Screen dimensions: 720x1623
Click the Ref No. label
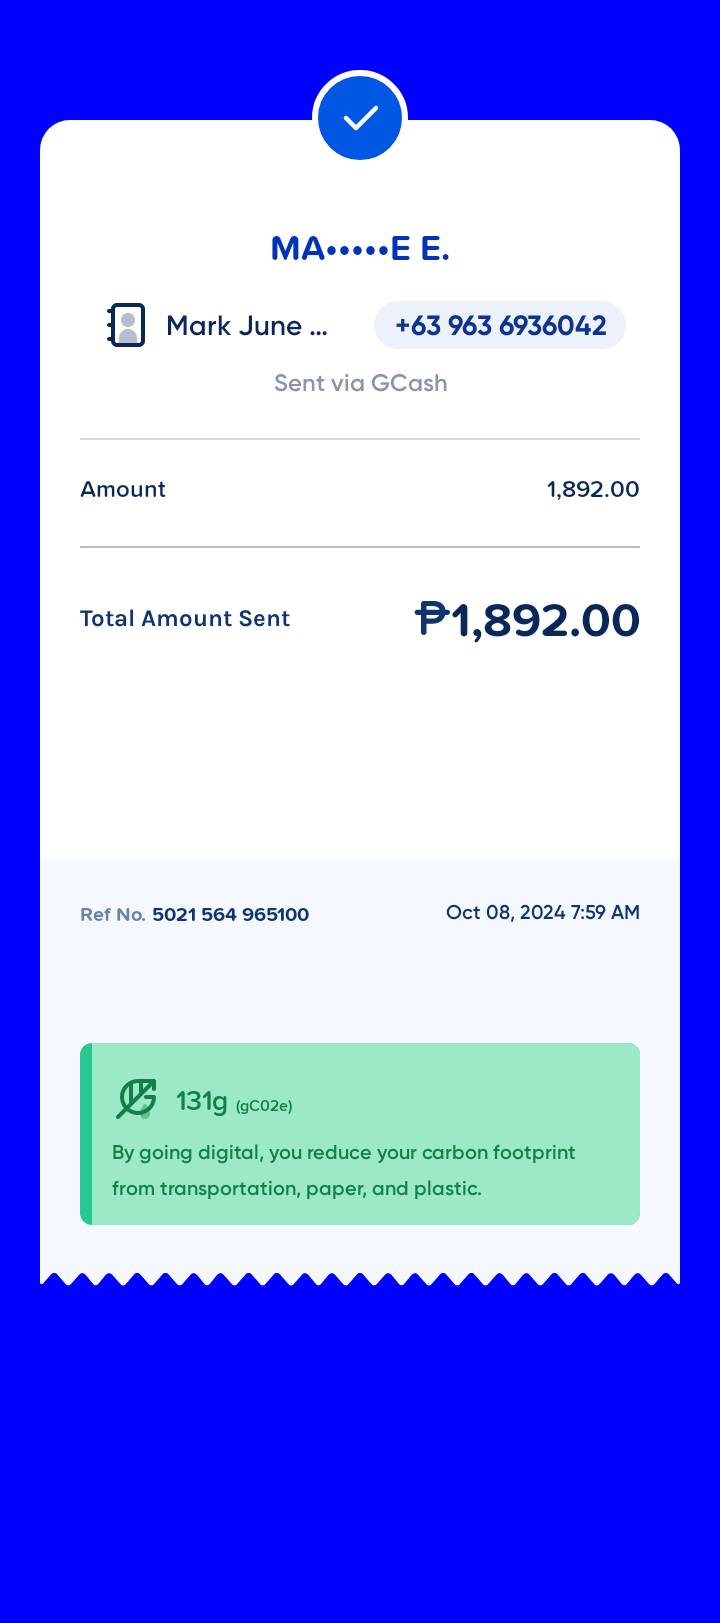click(113, 914)
